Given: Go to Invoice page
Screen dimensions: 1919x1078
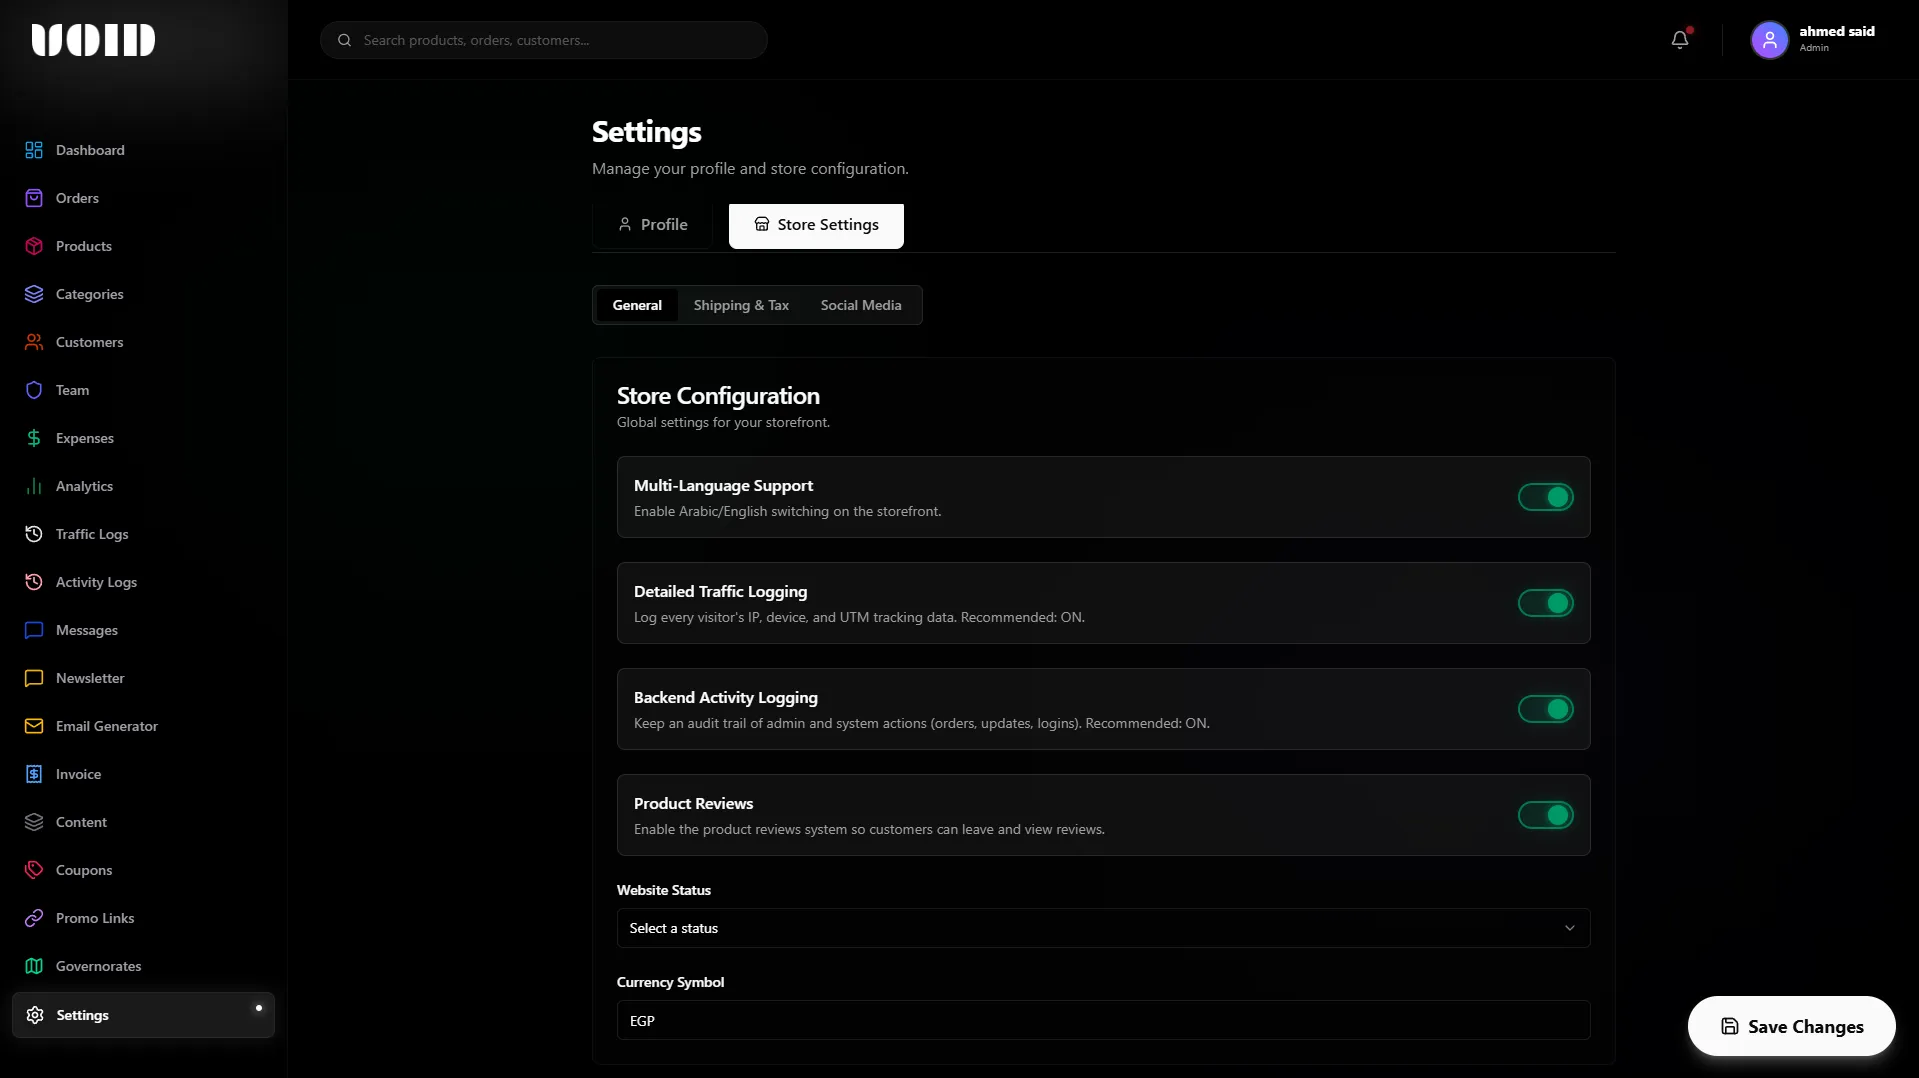Looking at the screenshot, I should pyautogui.click(x=143, y=774).
